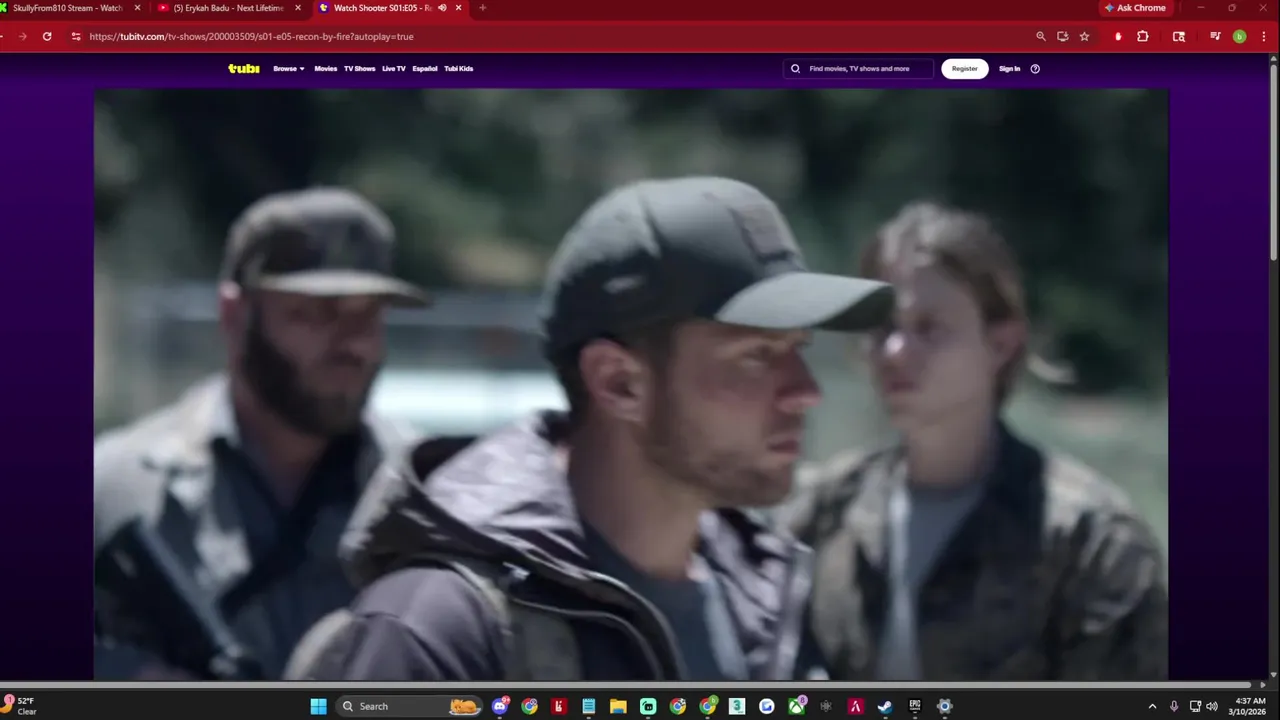The image size is (1280, 720).
Task: Open the Xbox app on taskbar
Action: (x=796, y=706)
